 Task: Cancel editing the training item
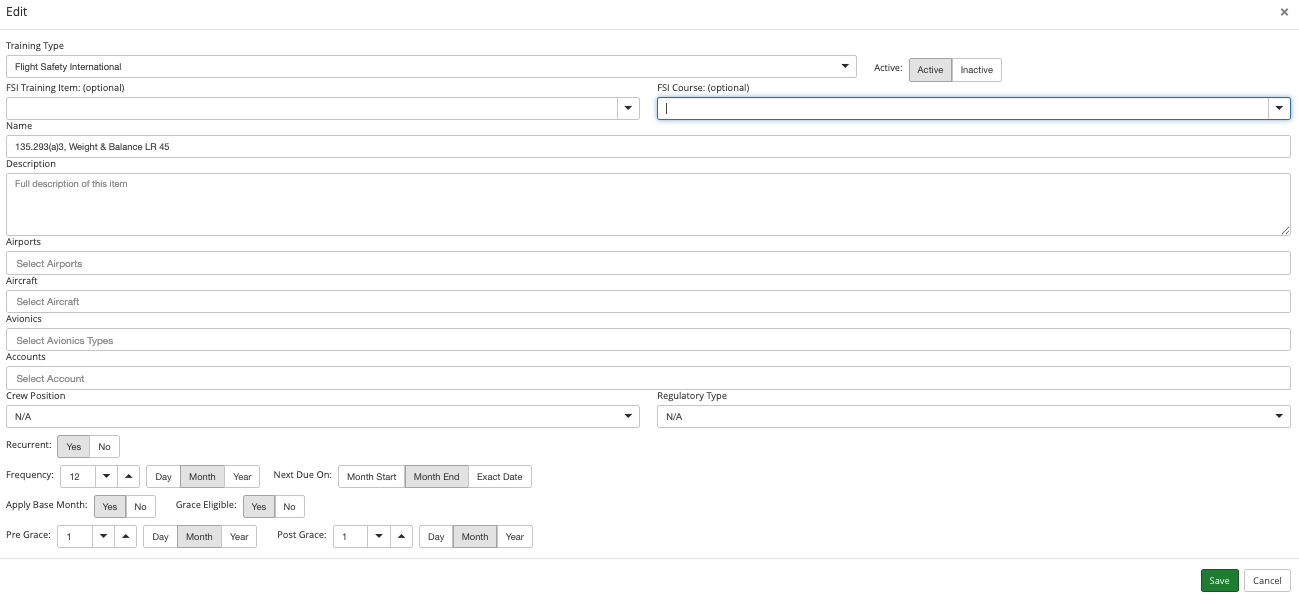click(x=1267, y=581)
